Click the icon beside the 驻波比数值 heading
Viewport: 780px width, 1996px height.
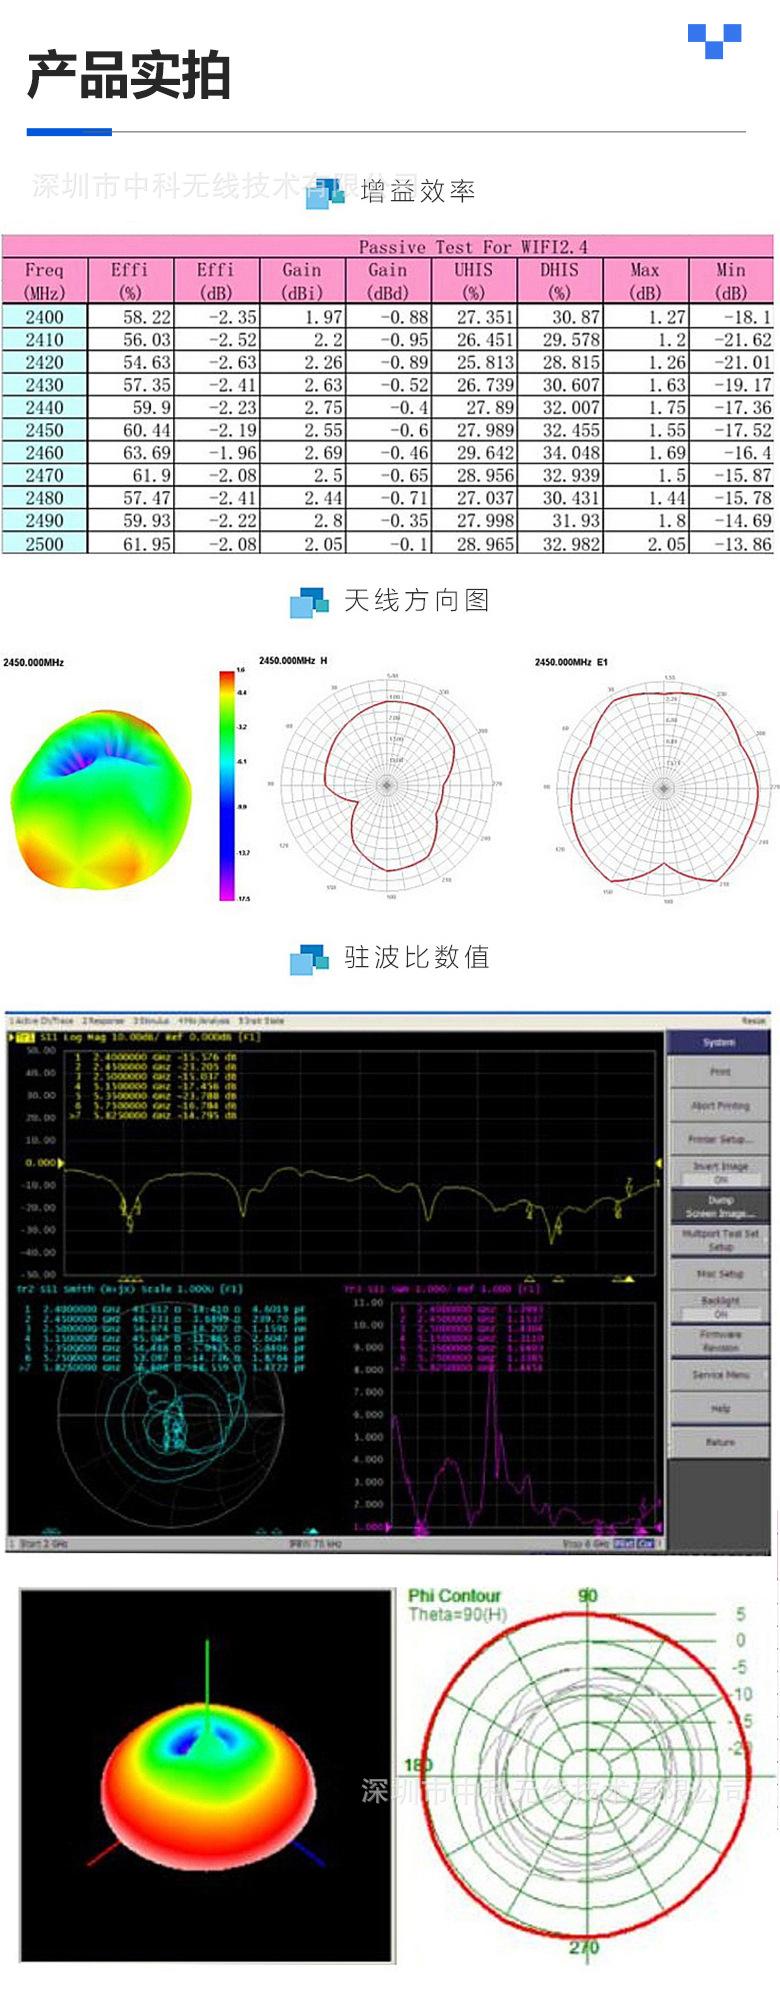pyautogui.click(x=309, y=958)
